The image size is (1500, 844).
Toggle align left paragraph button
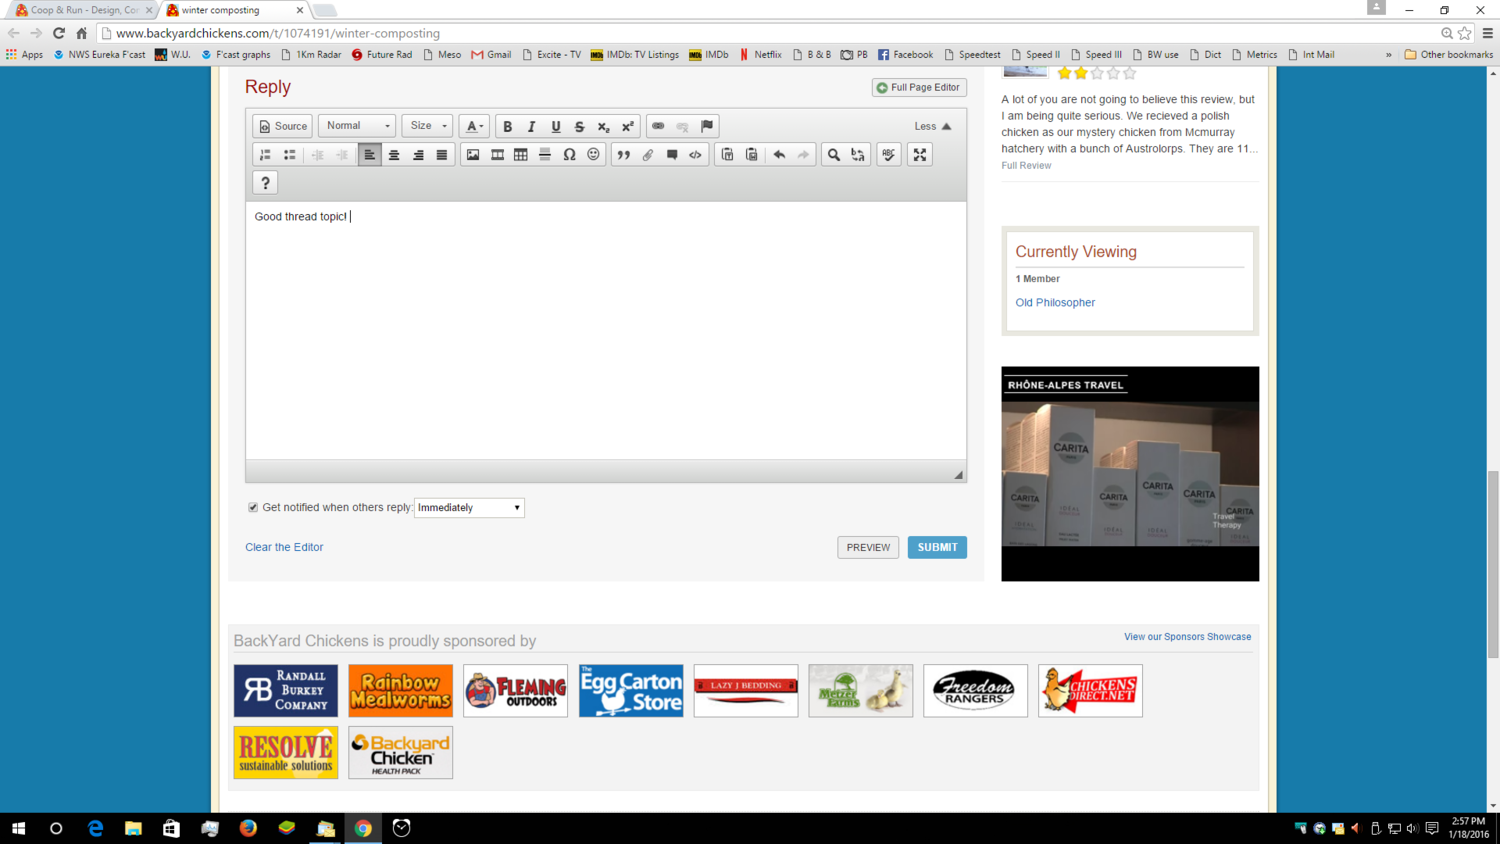point(369,155)
